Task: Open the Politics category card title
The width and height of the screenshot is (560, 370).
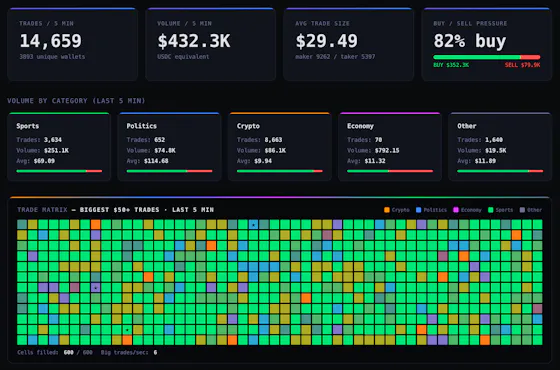Action: coord(141,126)
